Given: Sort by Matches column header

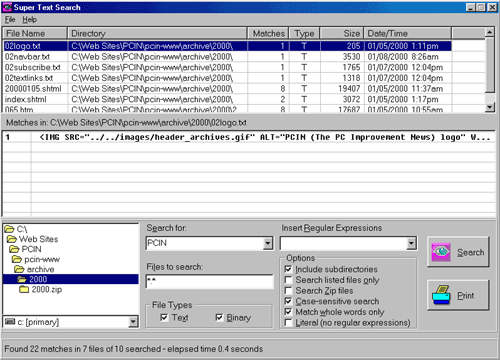Looking at the screenshot, I should click(x=268, y=33).
